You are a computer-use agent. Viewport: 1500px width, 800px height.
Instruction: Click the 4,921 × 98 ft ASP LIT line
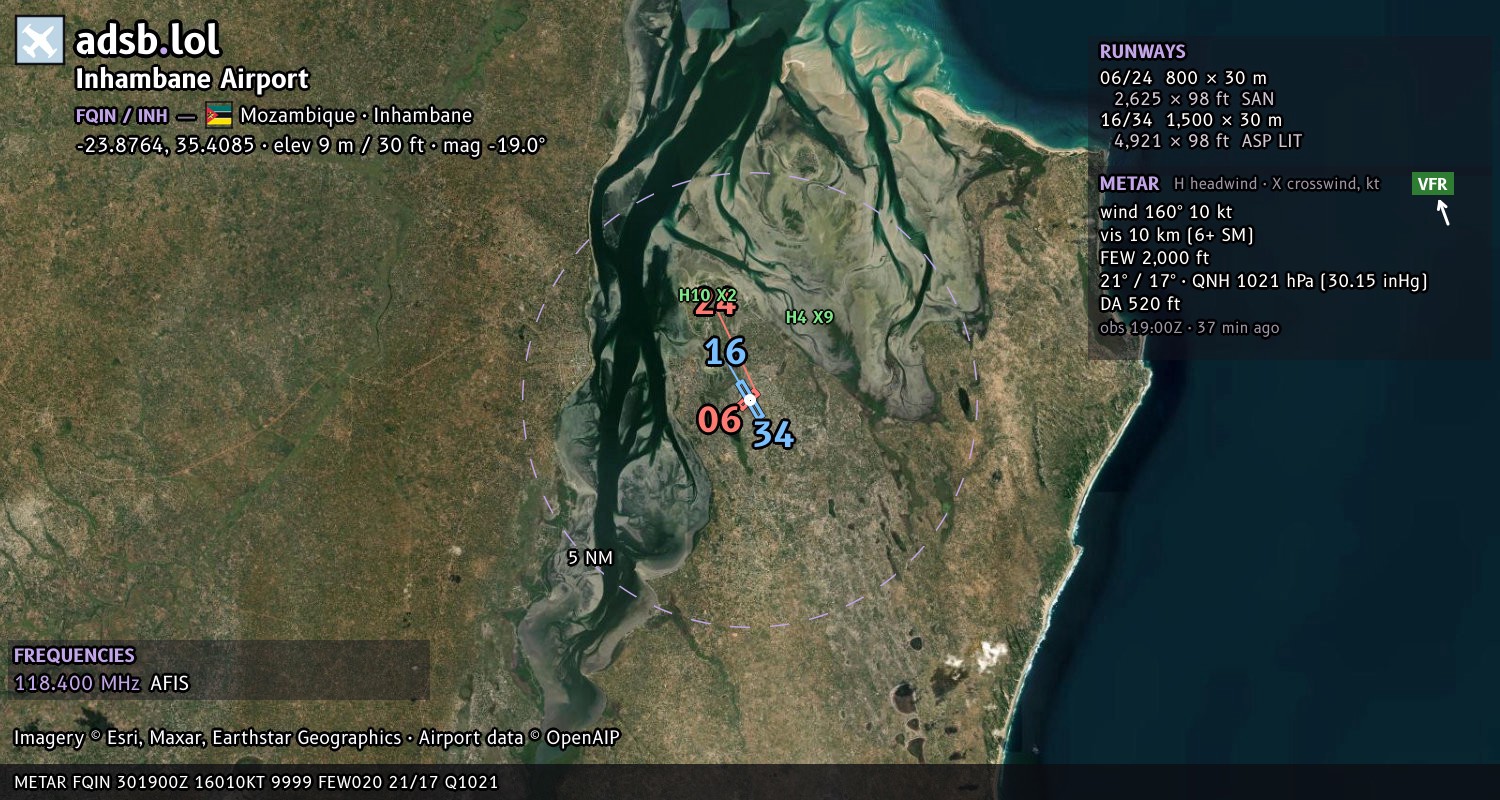(x=1208, y=141)
